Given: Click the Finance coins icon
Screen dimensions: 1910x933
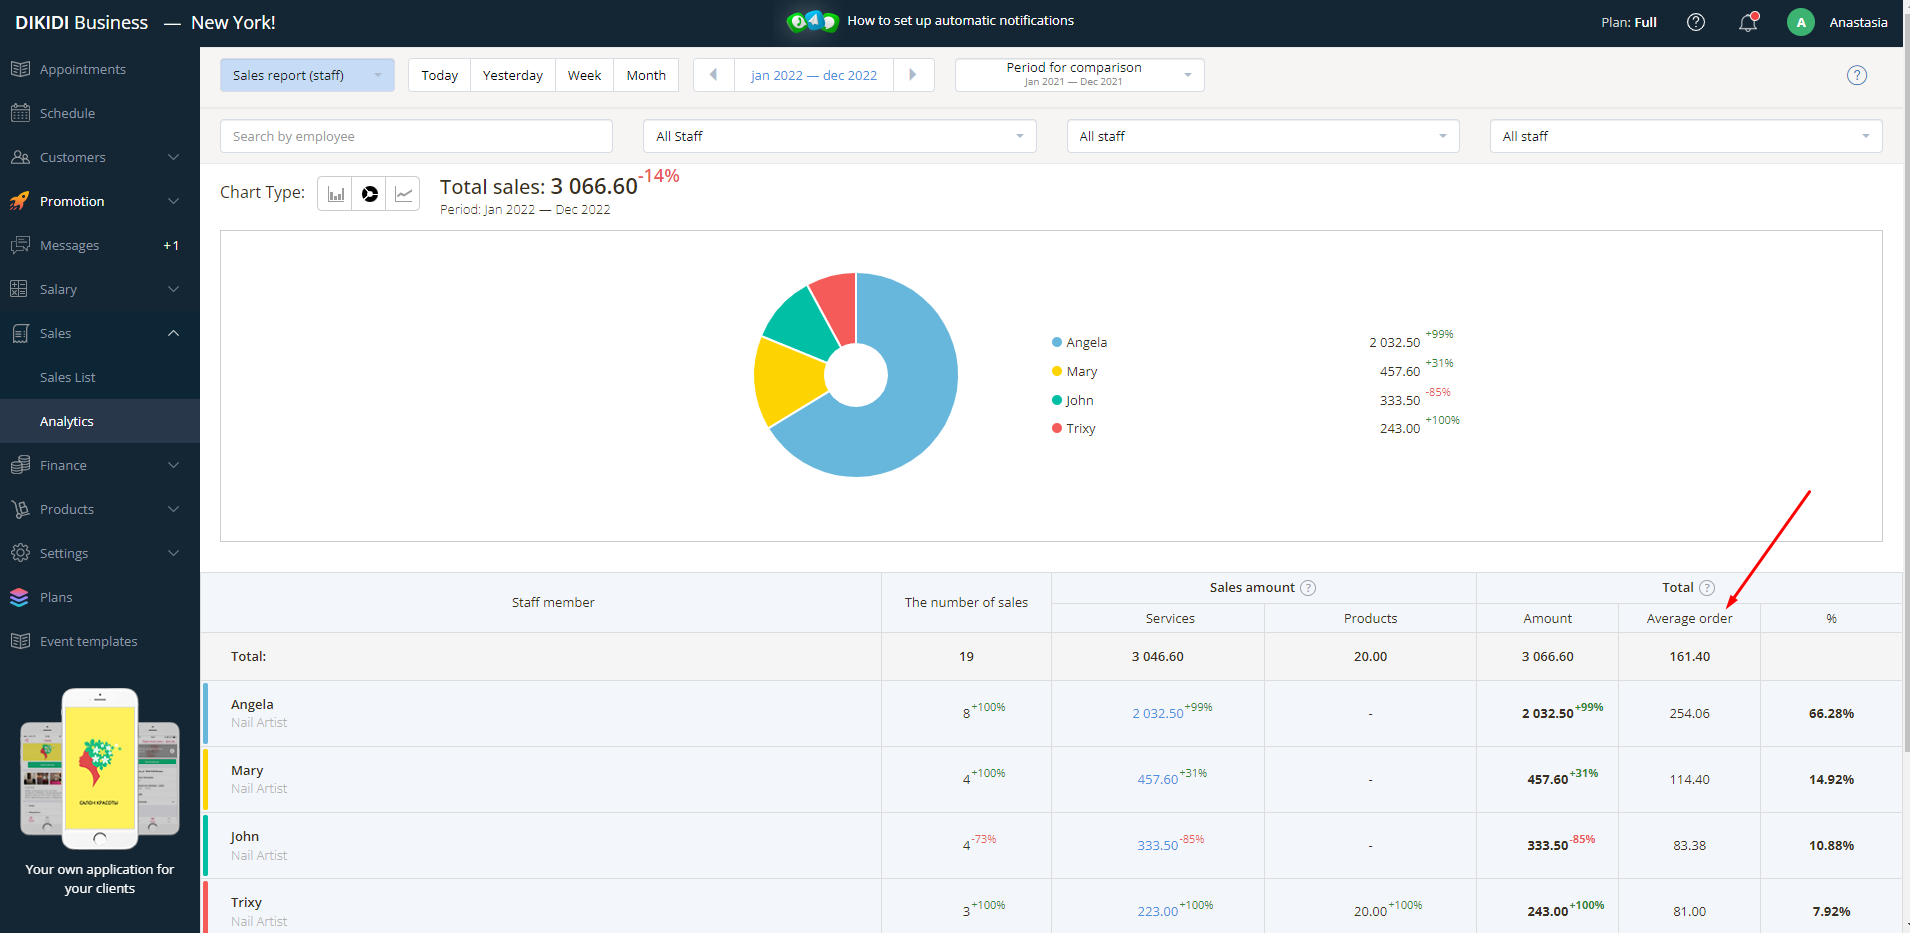Looking at the screenshot, I should 20,465.
